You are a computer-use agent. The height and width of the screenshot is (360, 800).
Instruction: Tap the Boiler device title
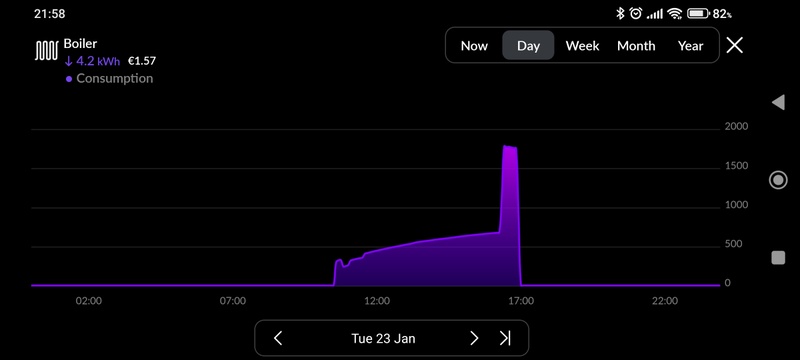[80, 44]
